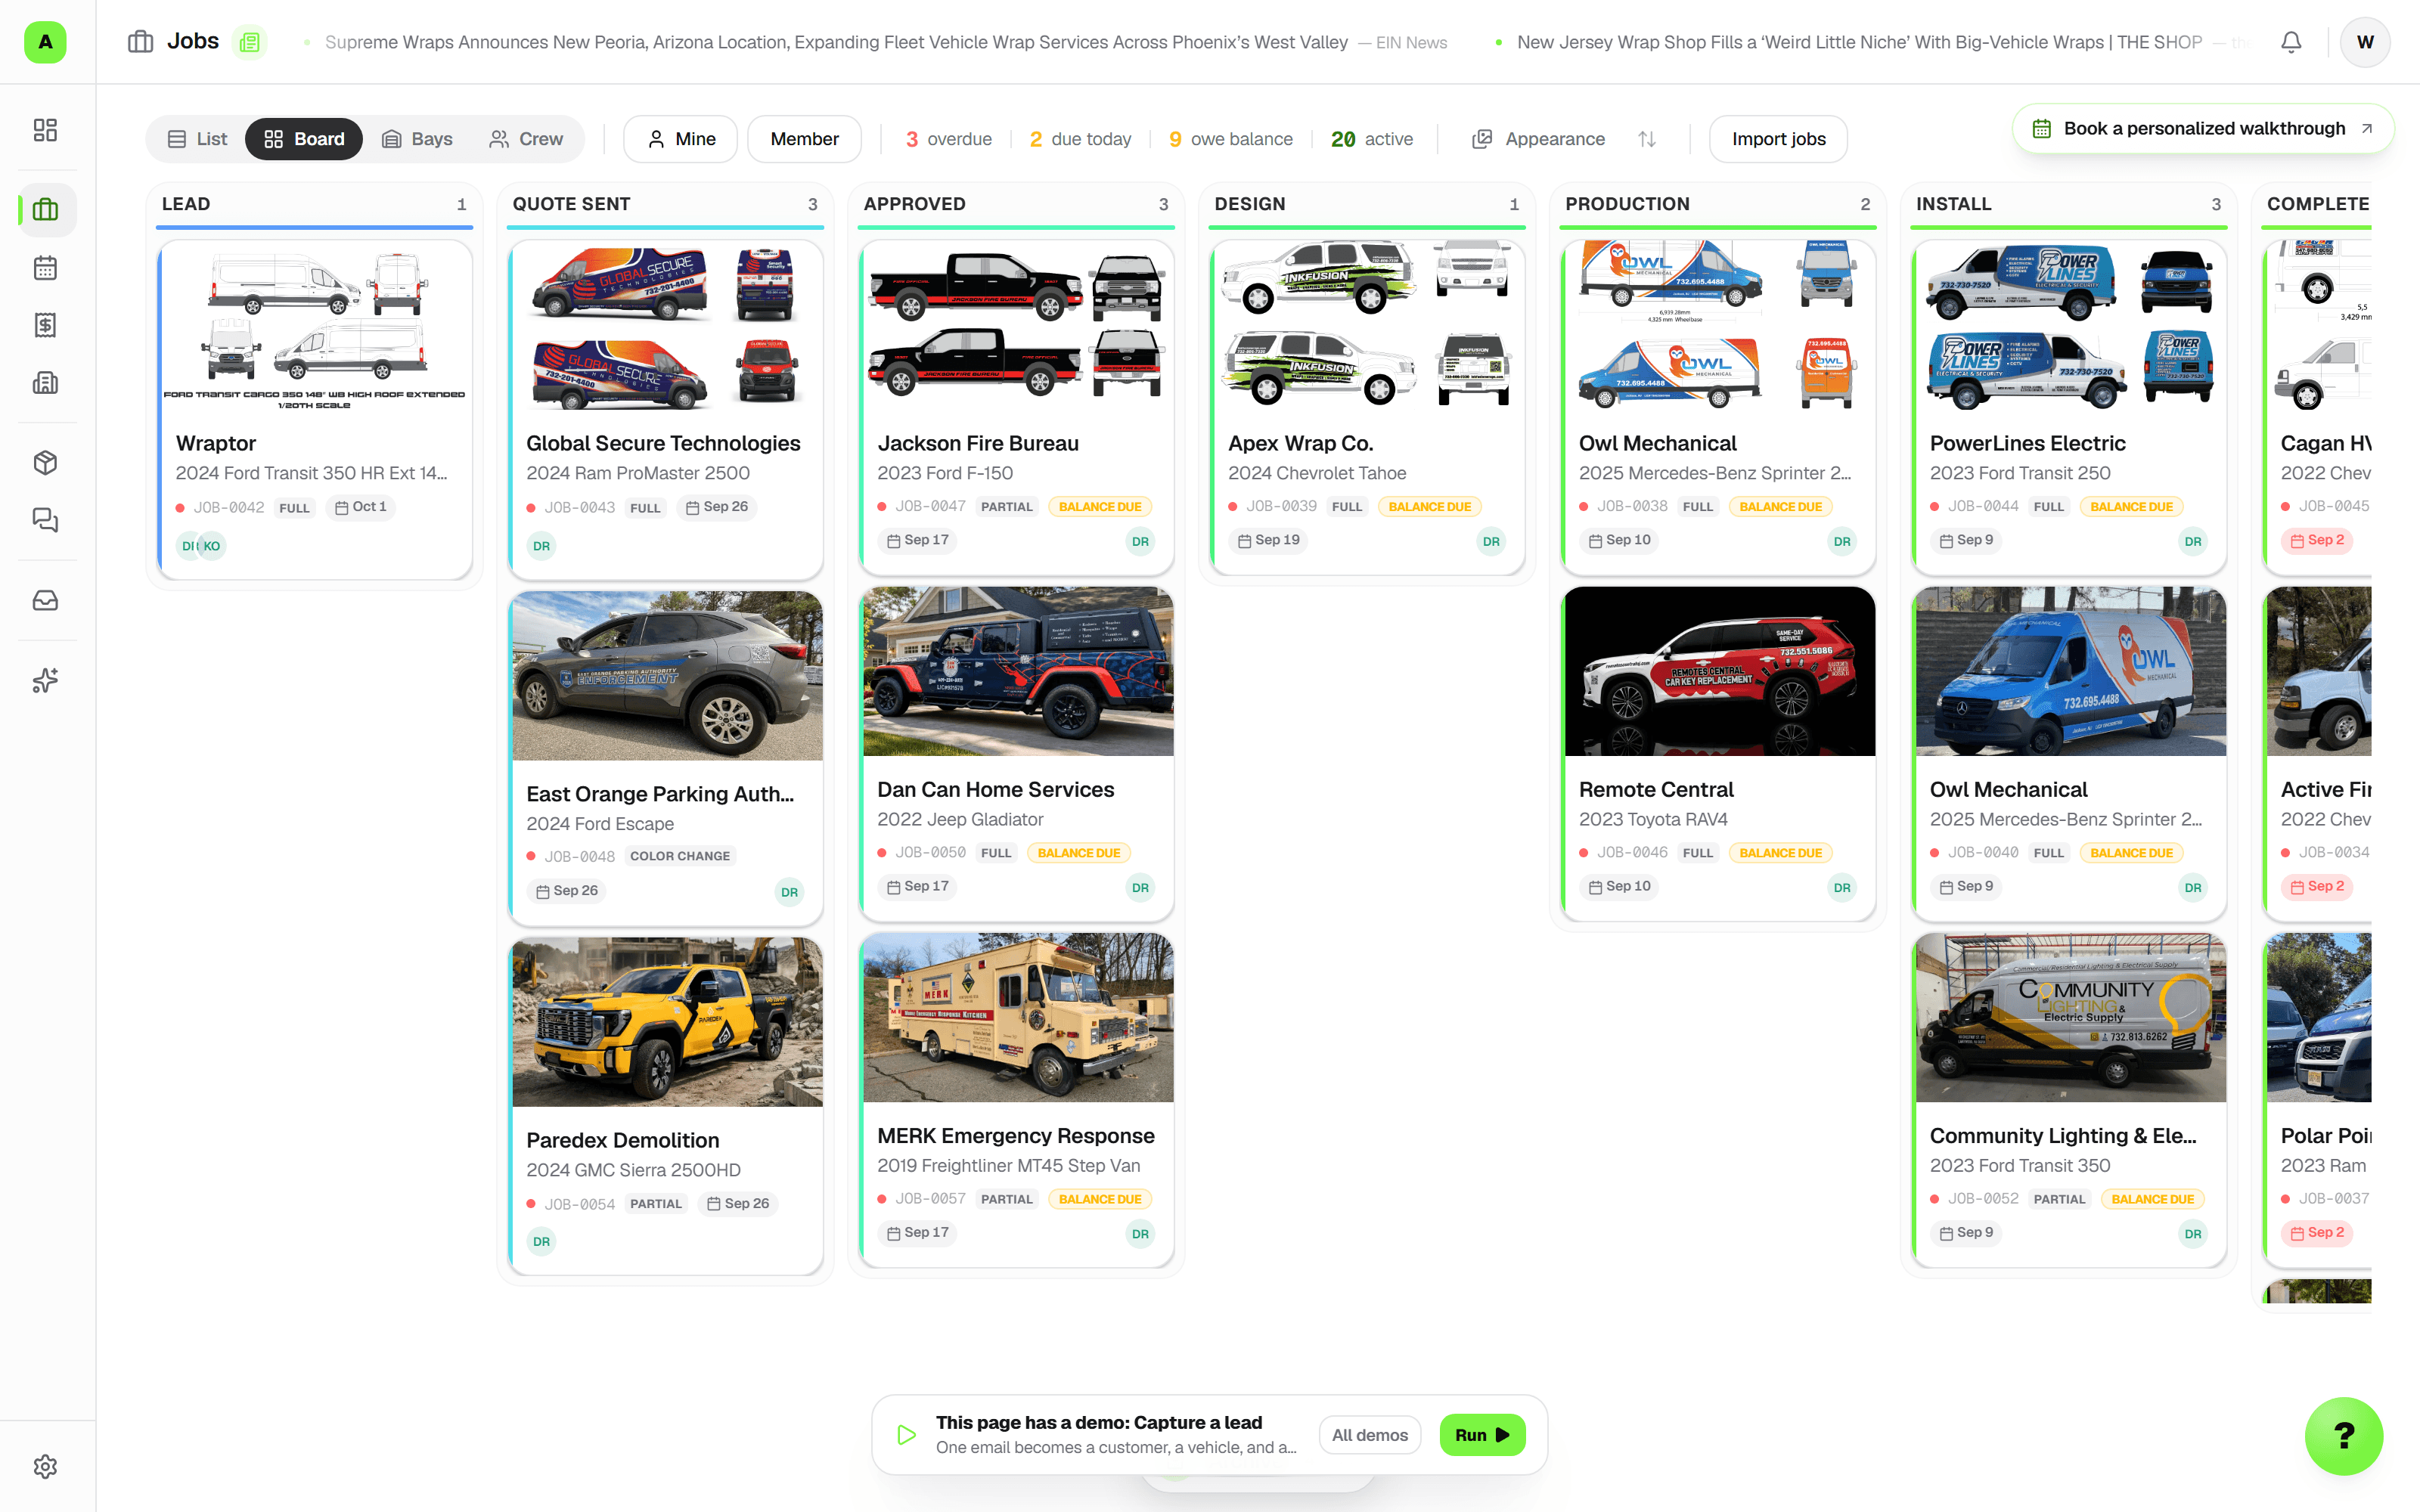
Task: Click COLOR CHANGE tag on East Orange card
Action: (x=680, y=856)
